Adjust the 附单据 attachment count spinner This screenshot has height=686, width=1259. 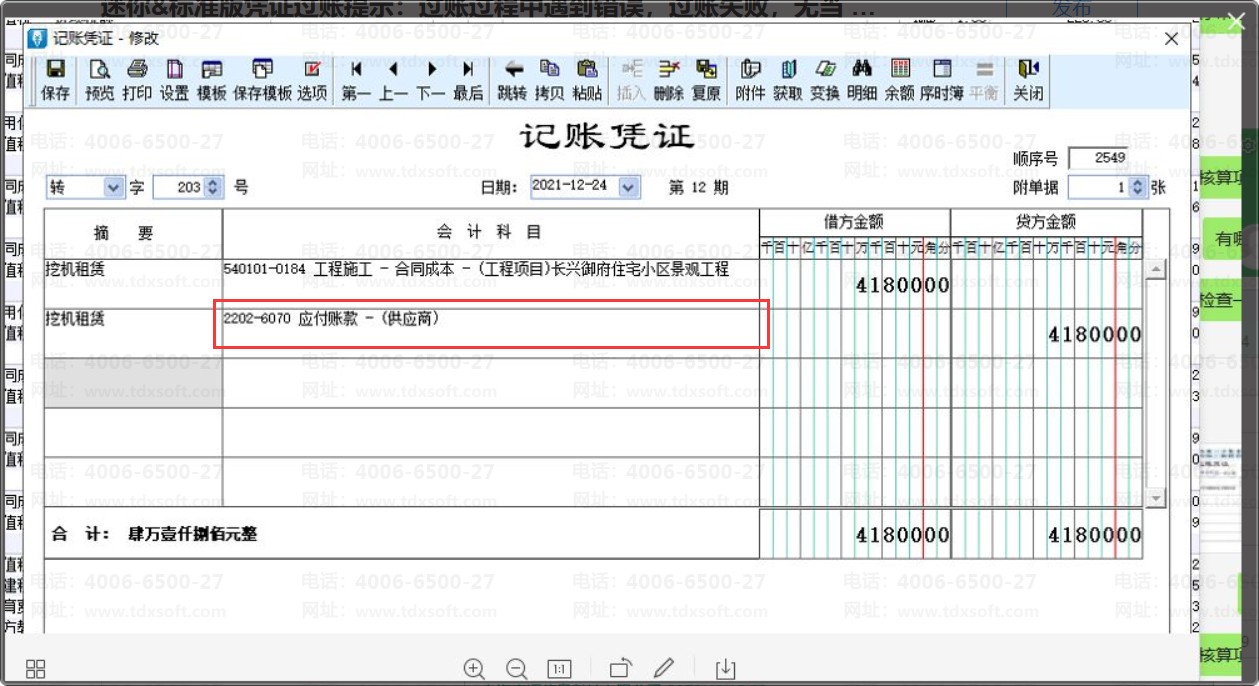[x=1136, y=187]
